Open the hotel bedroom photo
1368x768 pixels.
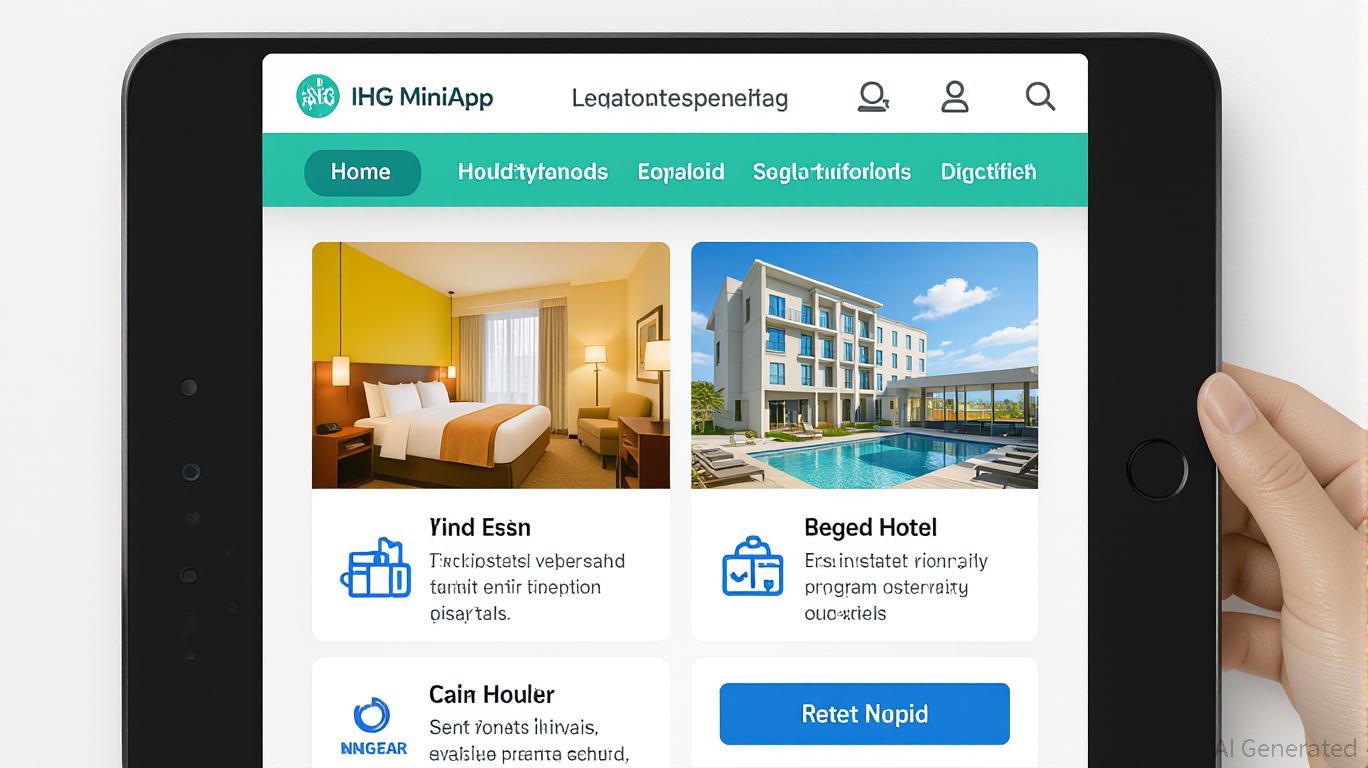click(x=491, y=365)
